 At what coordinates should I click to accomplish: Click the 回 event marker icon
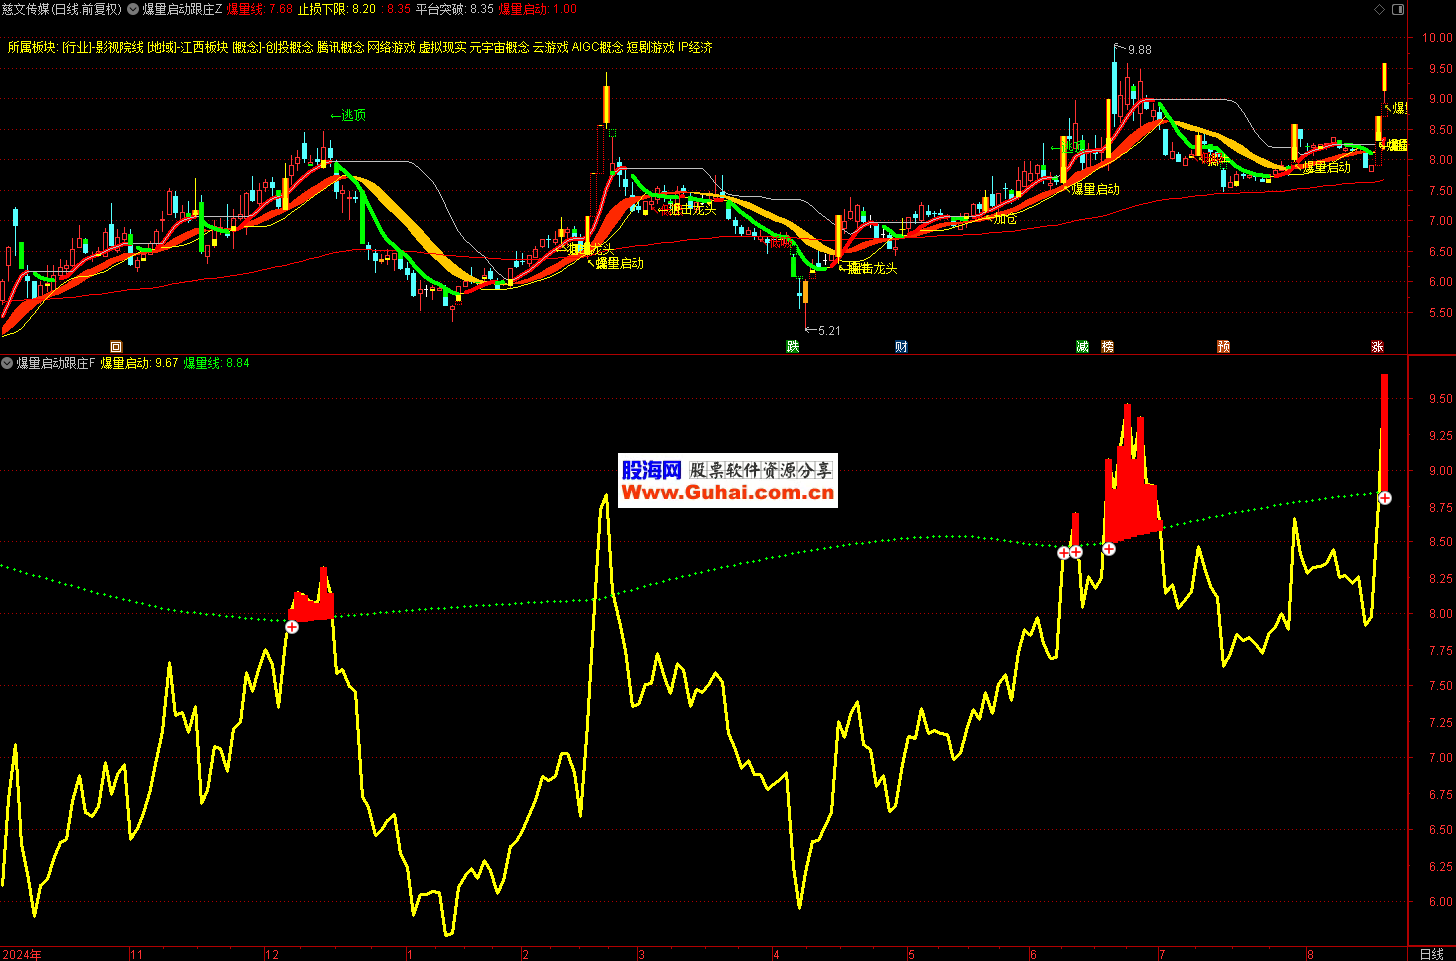tap(116, 347)
